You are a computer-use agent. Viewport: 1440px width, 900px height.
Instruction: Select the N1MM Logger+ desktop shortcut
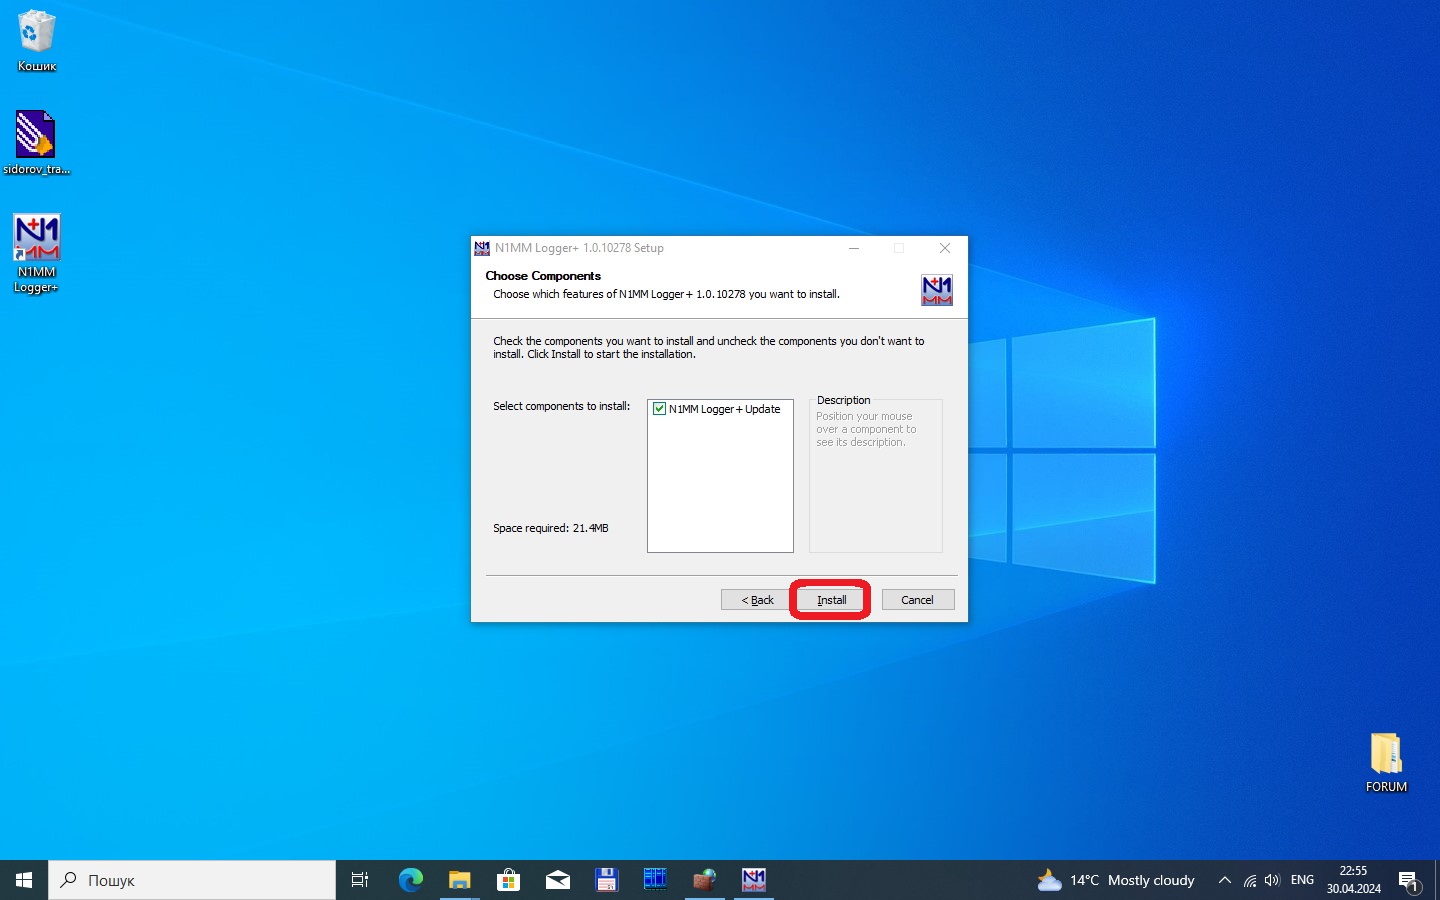[x=36, y=254]
